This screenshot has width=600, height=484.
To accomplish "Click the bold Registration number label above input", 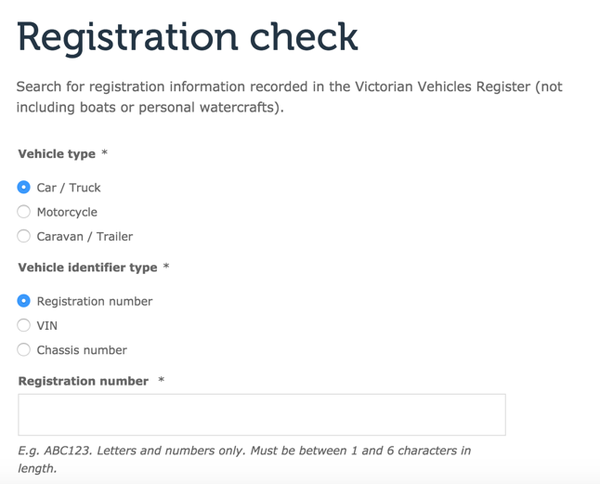I will pyautogui.click(x=83, y=381).
